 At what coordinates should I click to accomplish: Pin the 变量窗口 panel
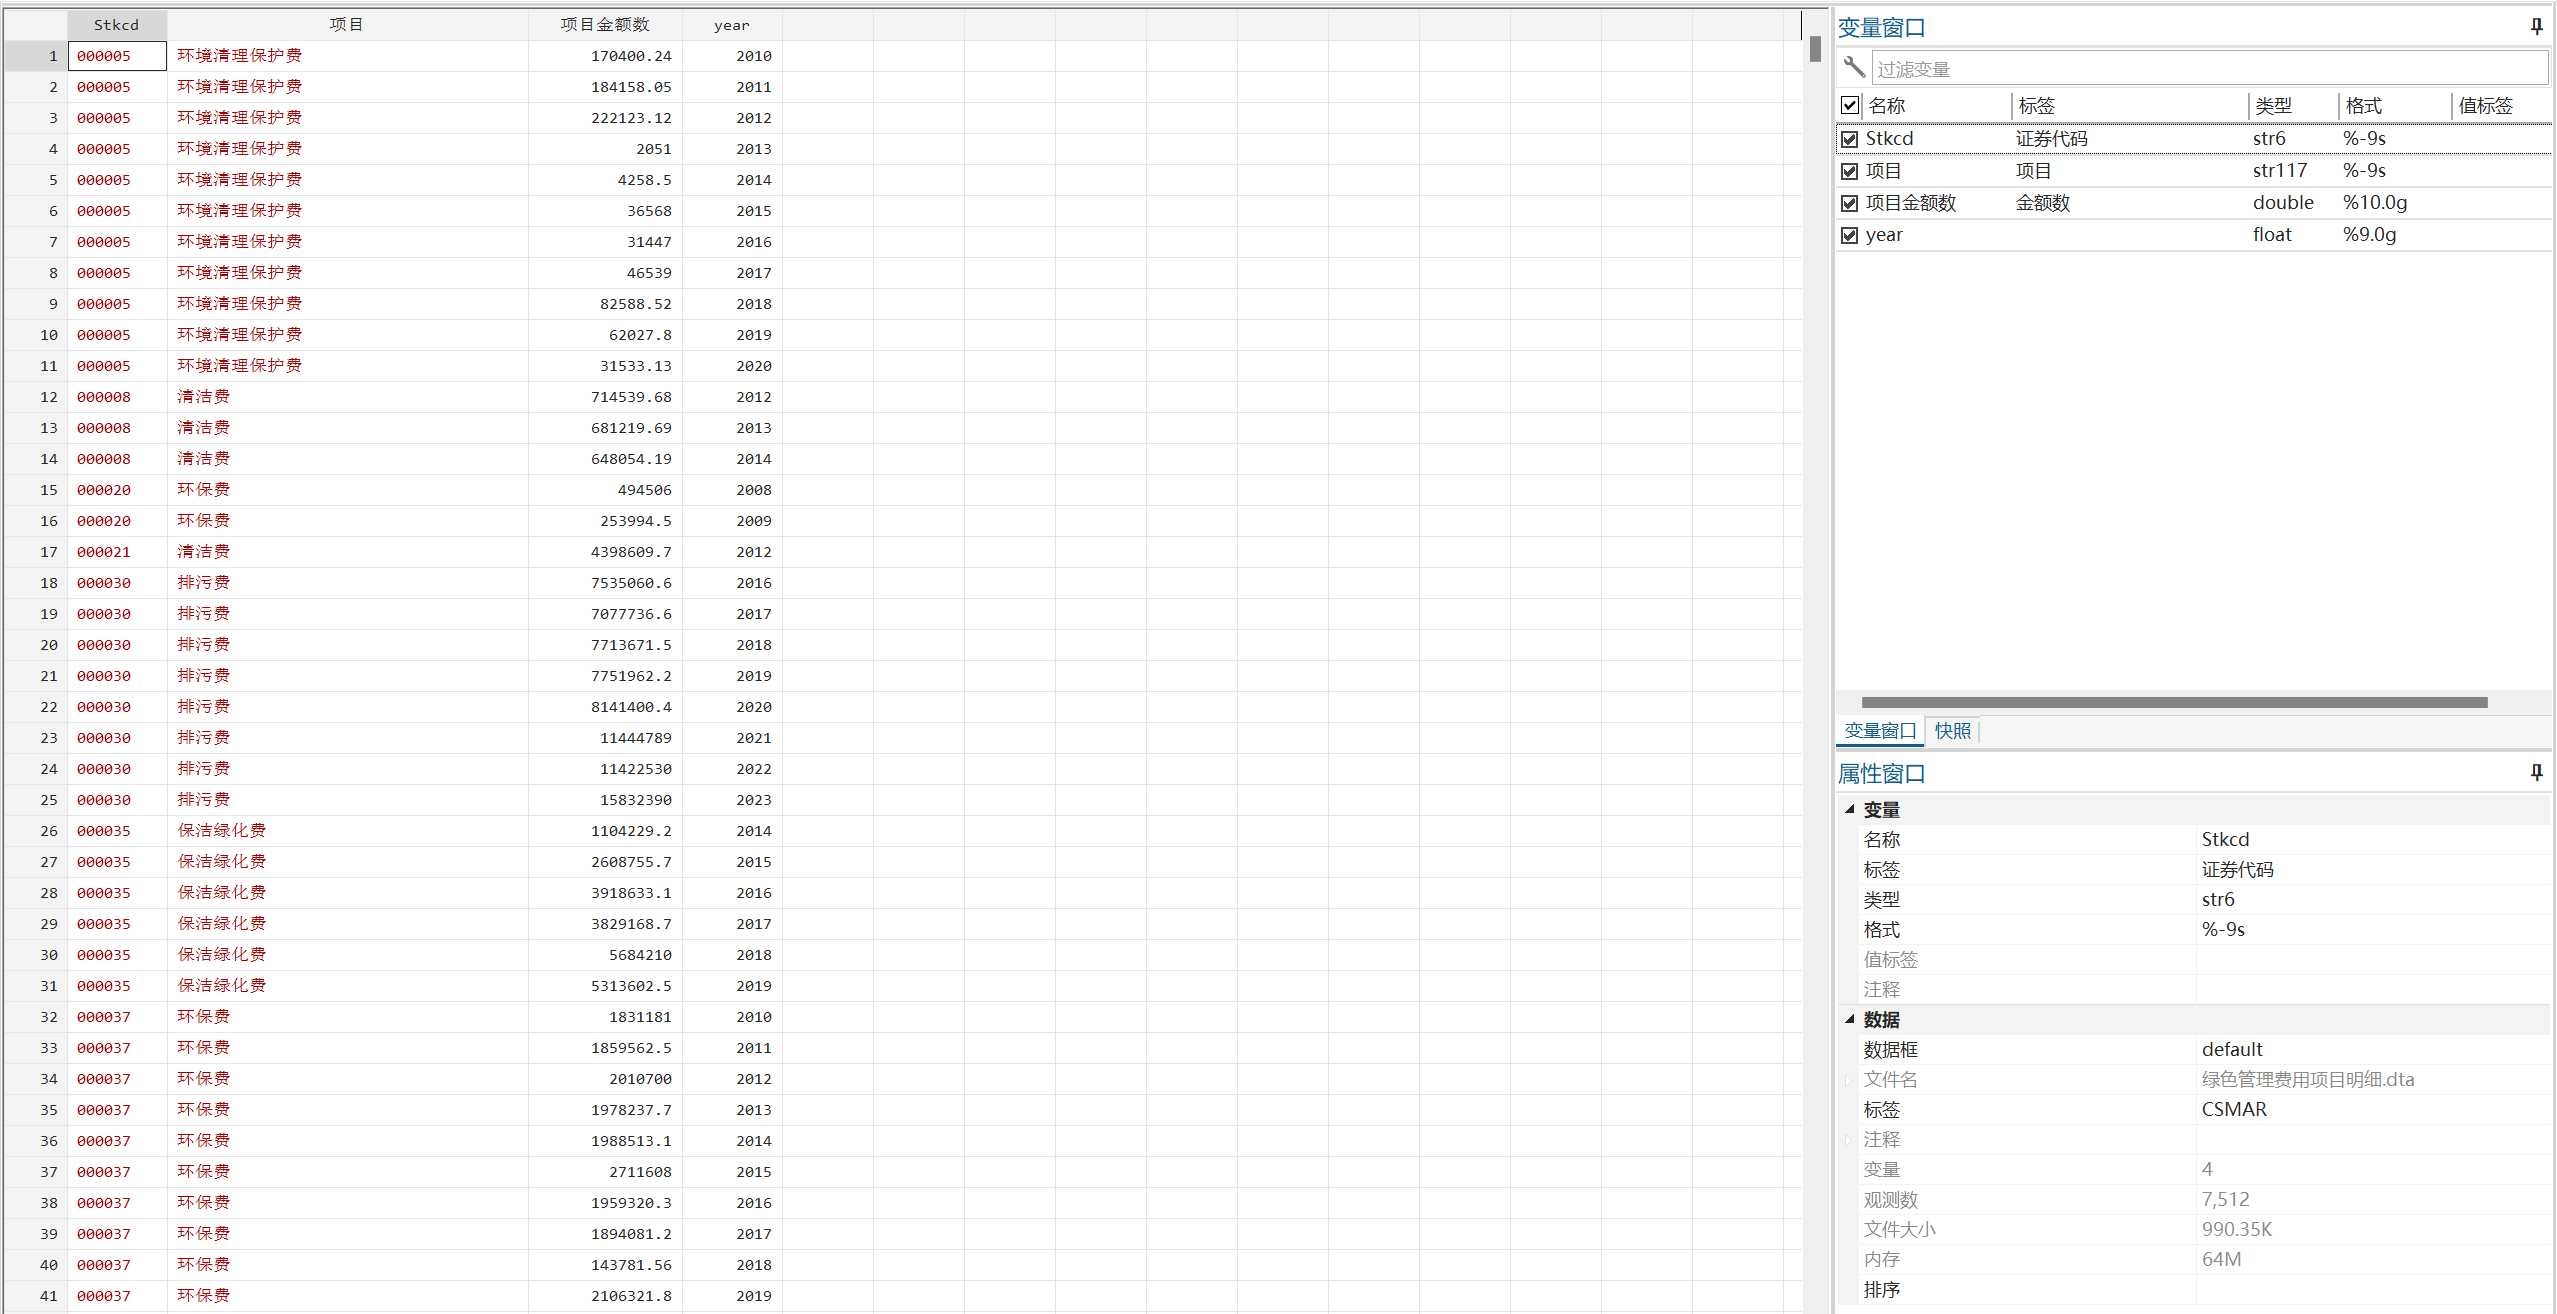[x=2536, y=27]
